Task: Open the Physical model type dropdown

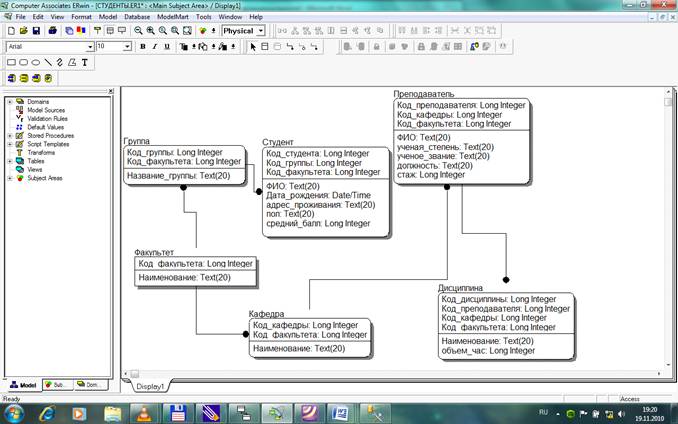Action: tap(260, 31)
